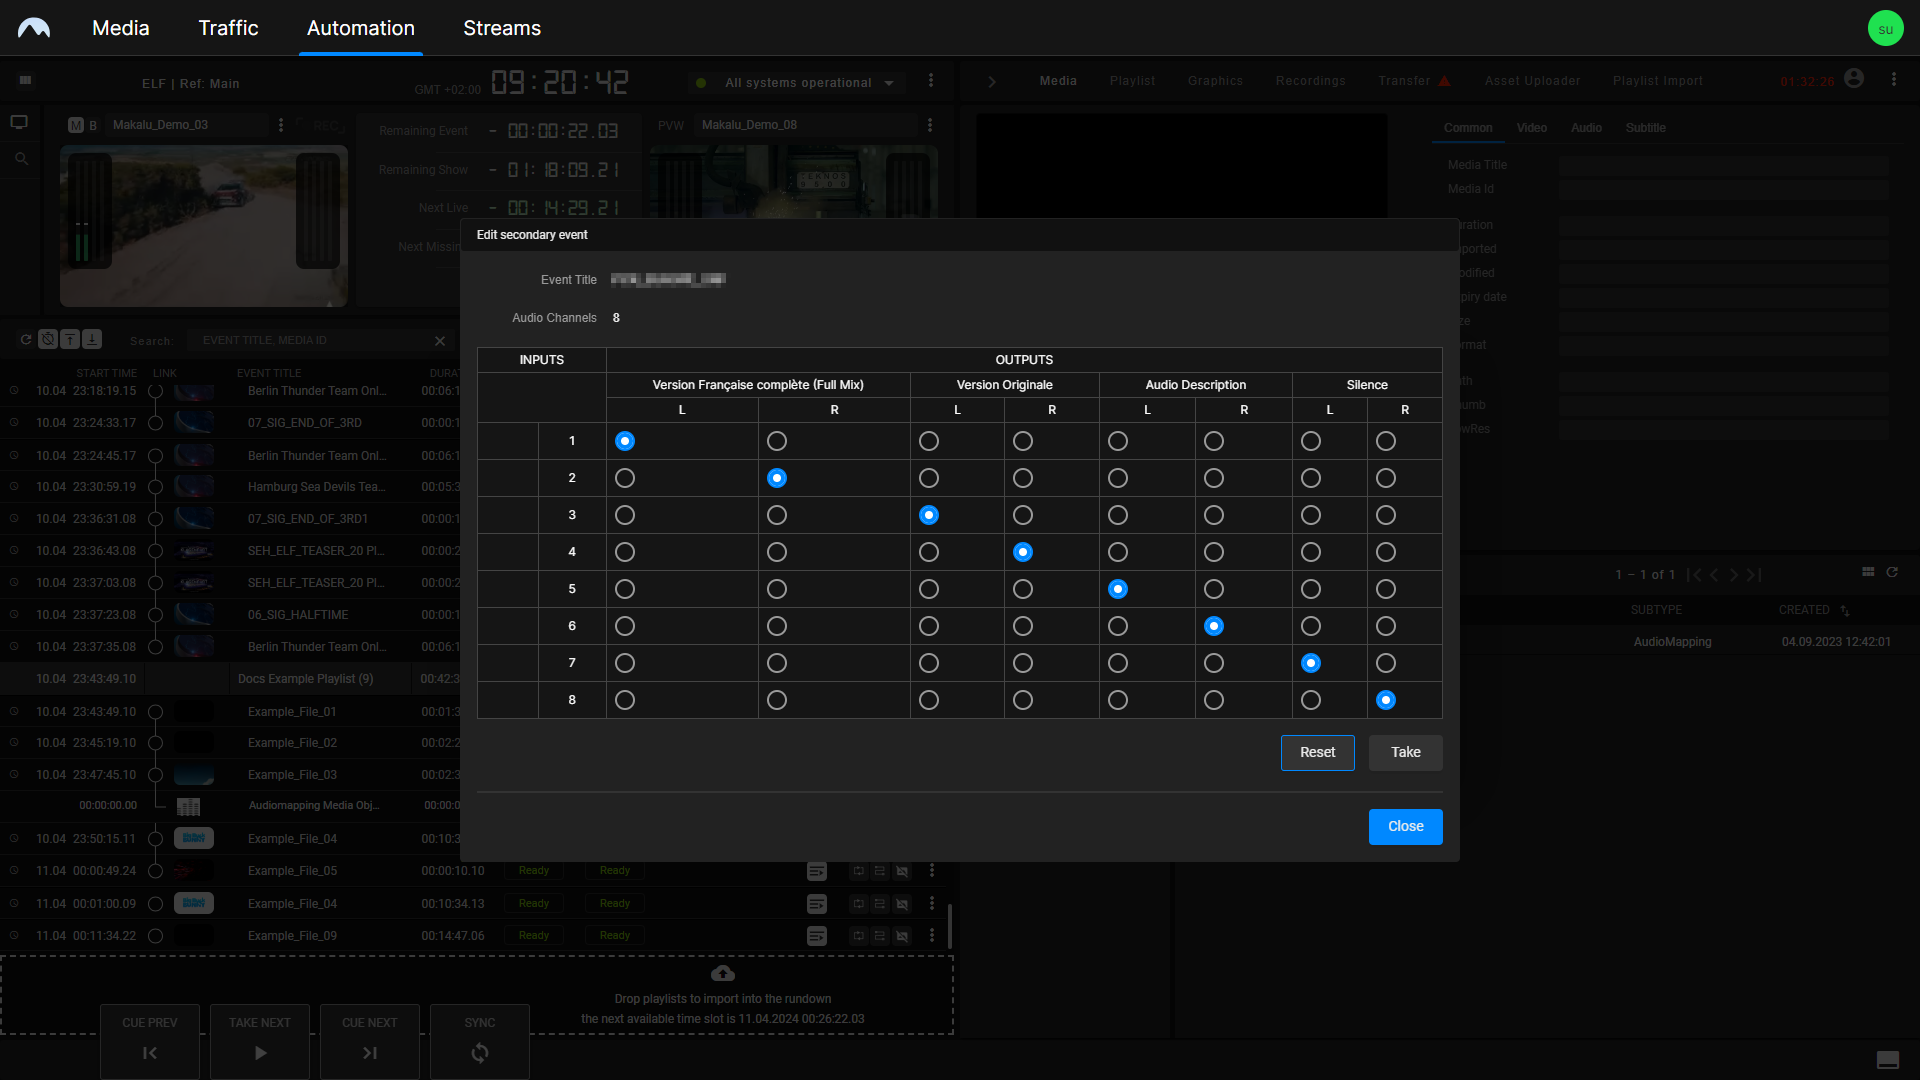Click the loop playback icon on the Example_File_04 row

[858, 904]
